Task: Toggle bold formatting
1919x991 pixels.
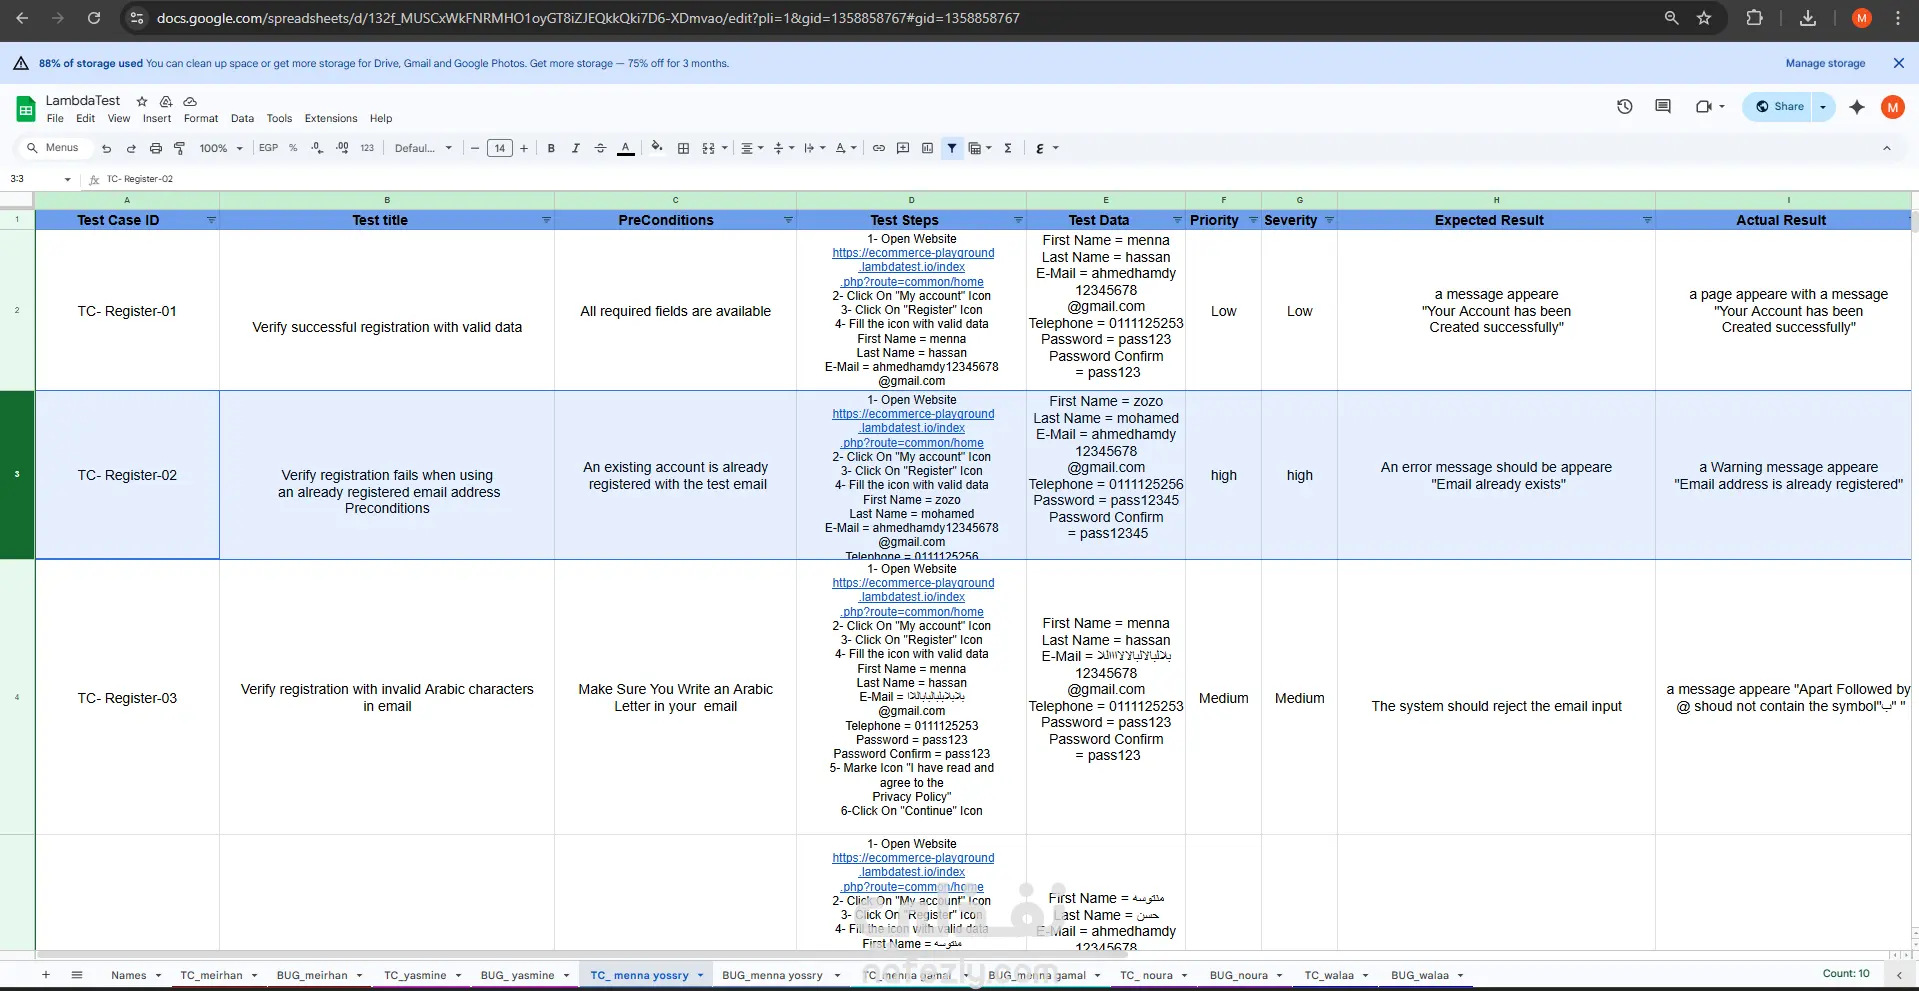Action: [551, 148]
